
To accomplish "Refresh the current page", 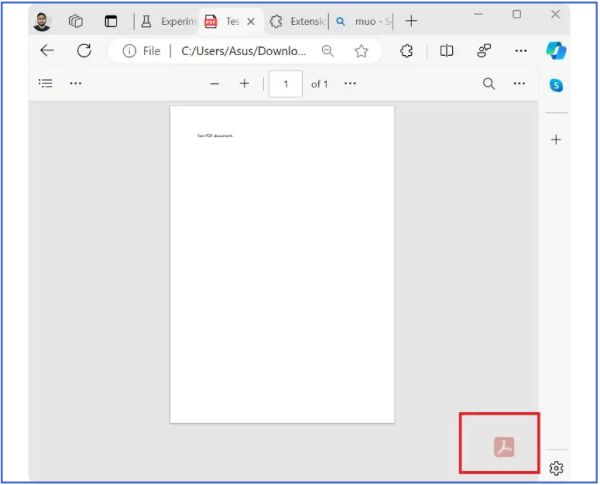I will click(84, 51).
